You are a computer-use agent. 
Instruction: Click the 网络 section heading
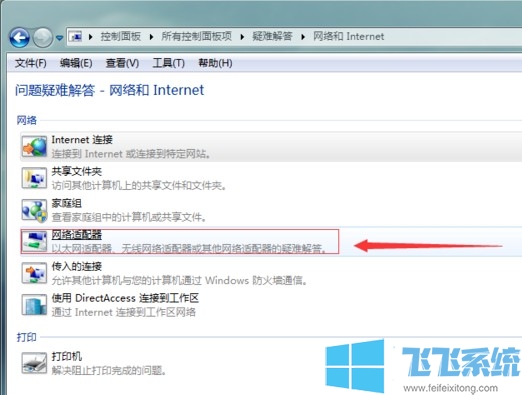tap(26, 120)
